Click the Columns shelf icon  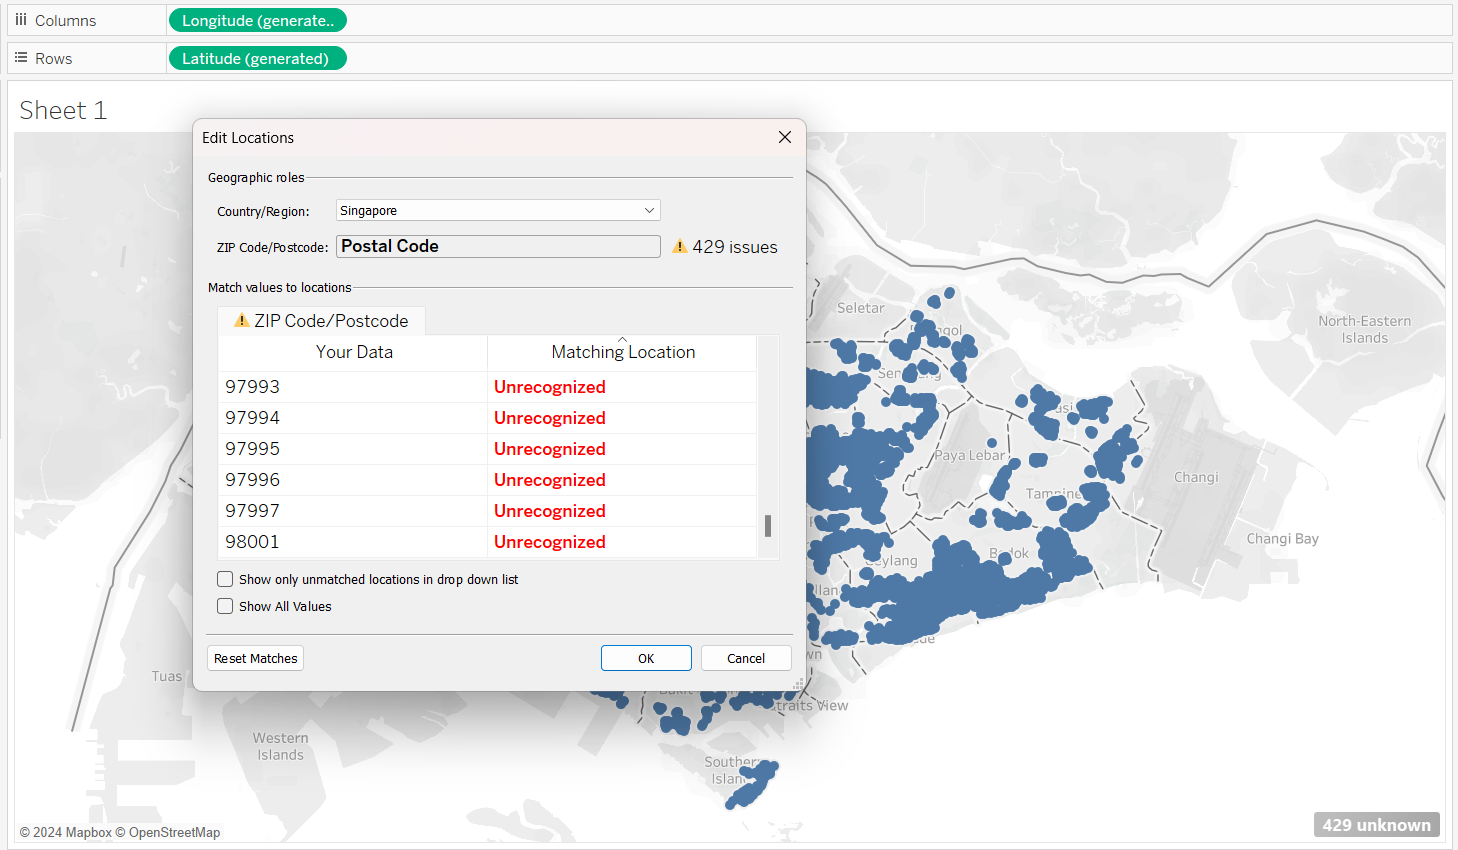(x=21, y=20)
